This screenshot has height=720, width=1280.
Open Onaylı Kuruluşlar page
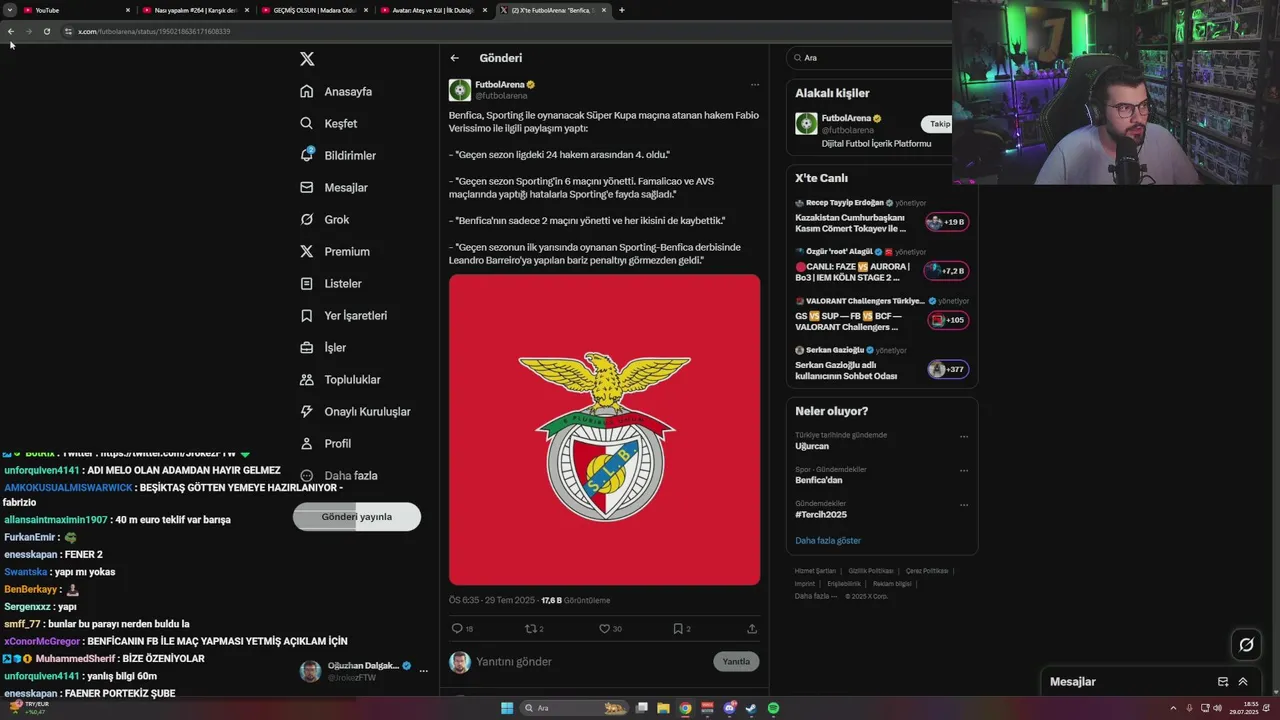tap(355, 411)
